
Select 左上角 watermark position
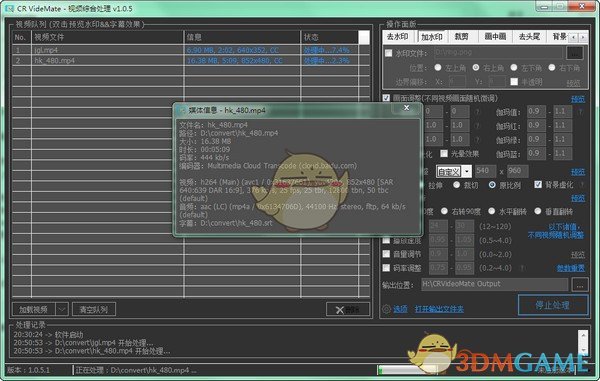438,68
